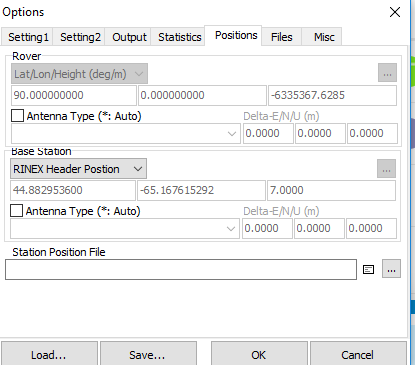
Task: Click Rover Delta-U field
Action: click(x=372, y=134)
